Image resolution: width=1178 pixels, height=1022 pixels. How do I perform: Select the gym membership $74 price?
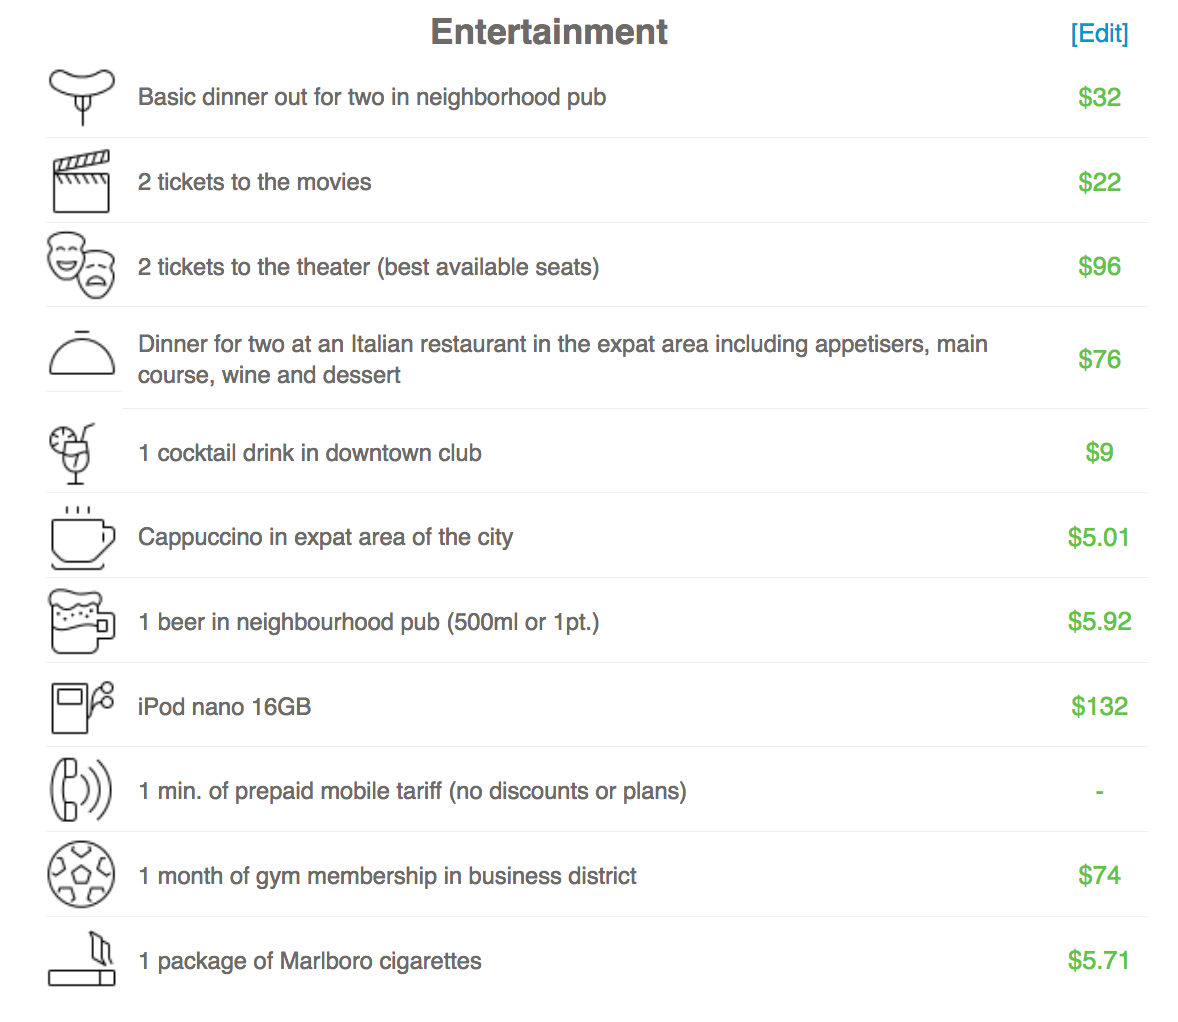click(1099, 875)
